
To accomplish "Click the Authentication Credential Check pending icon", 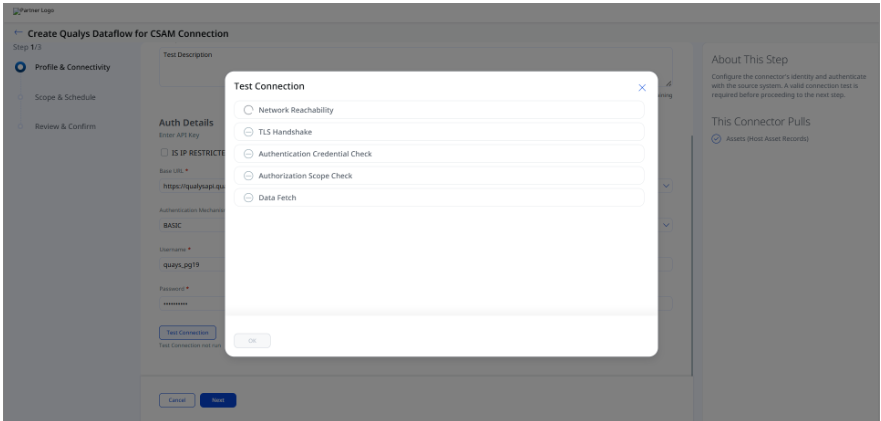I will [x=248, y=154].
